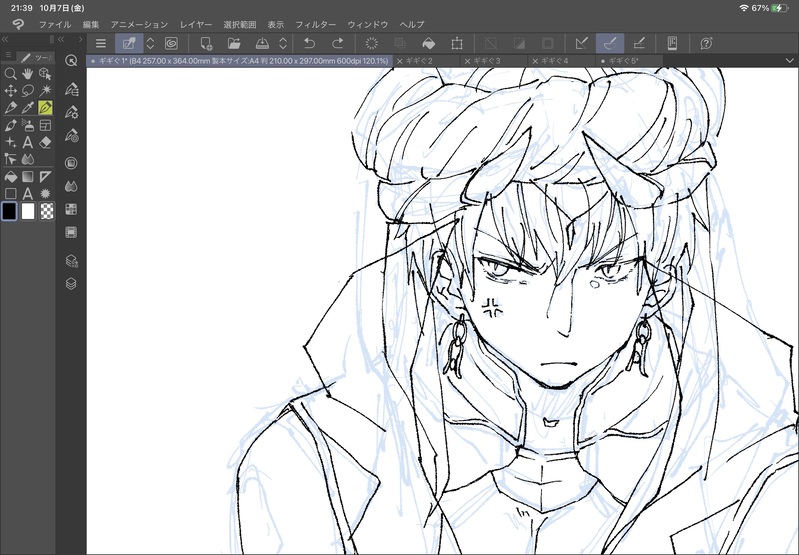This screenshot has width=799, height=555.
Task: Open the smartphone companion mode icon
Action: click(x=673, y=43)
